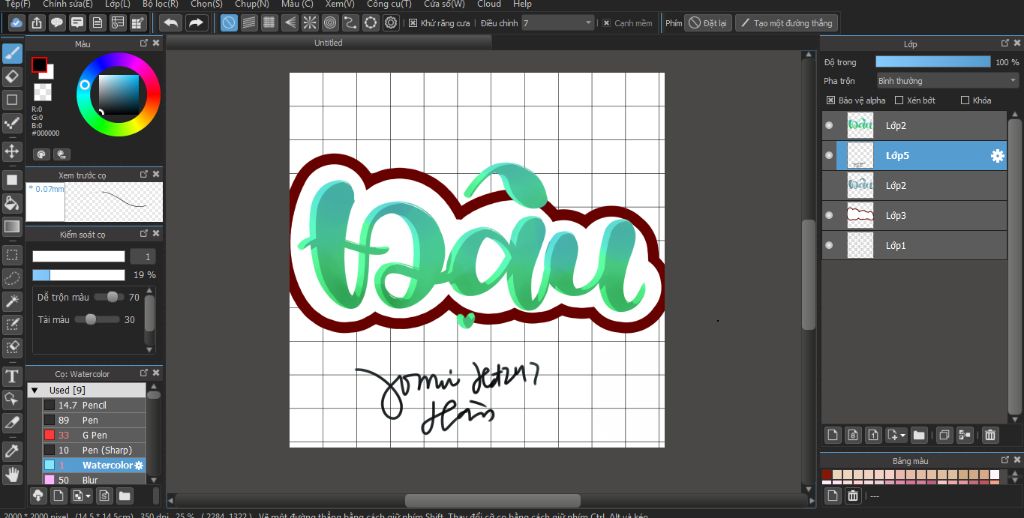Select the Eyedropper tool
This screenshot has height=518, width=1024.
[12, 451]
